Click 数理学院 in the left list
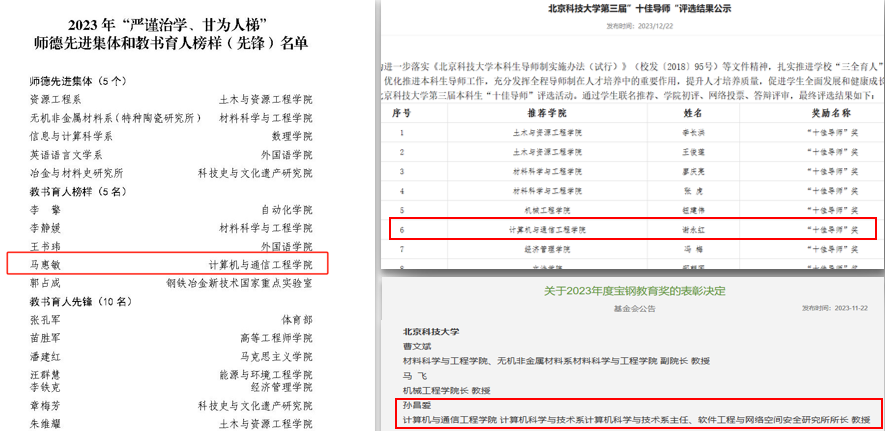 click(x=292, y=137)
